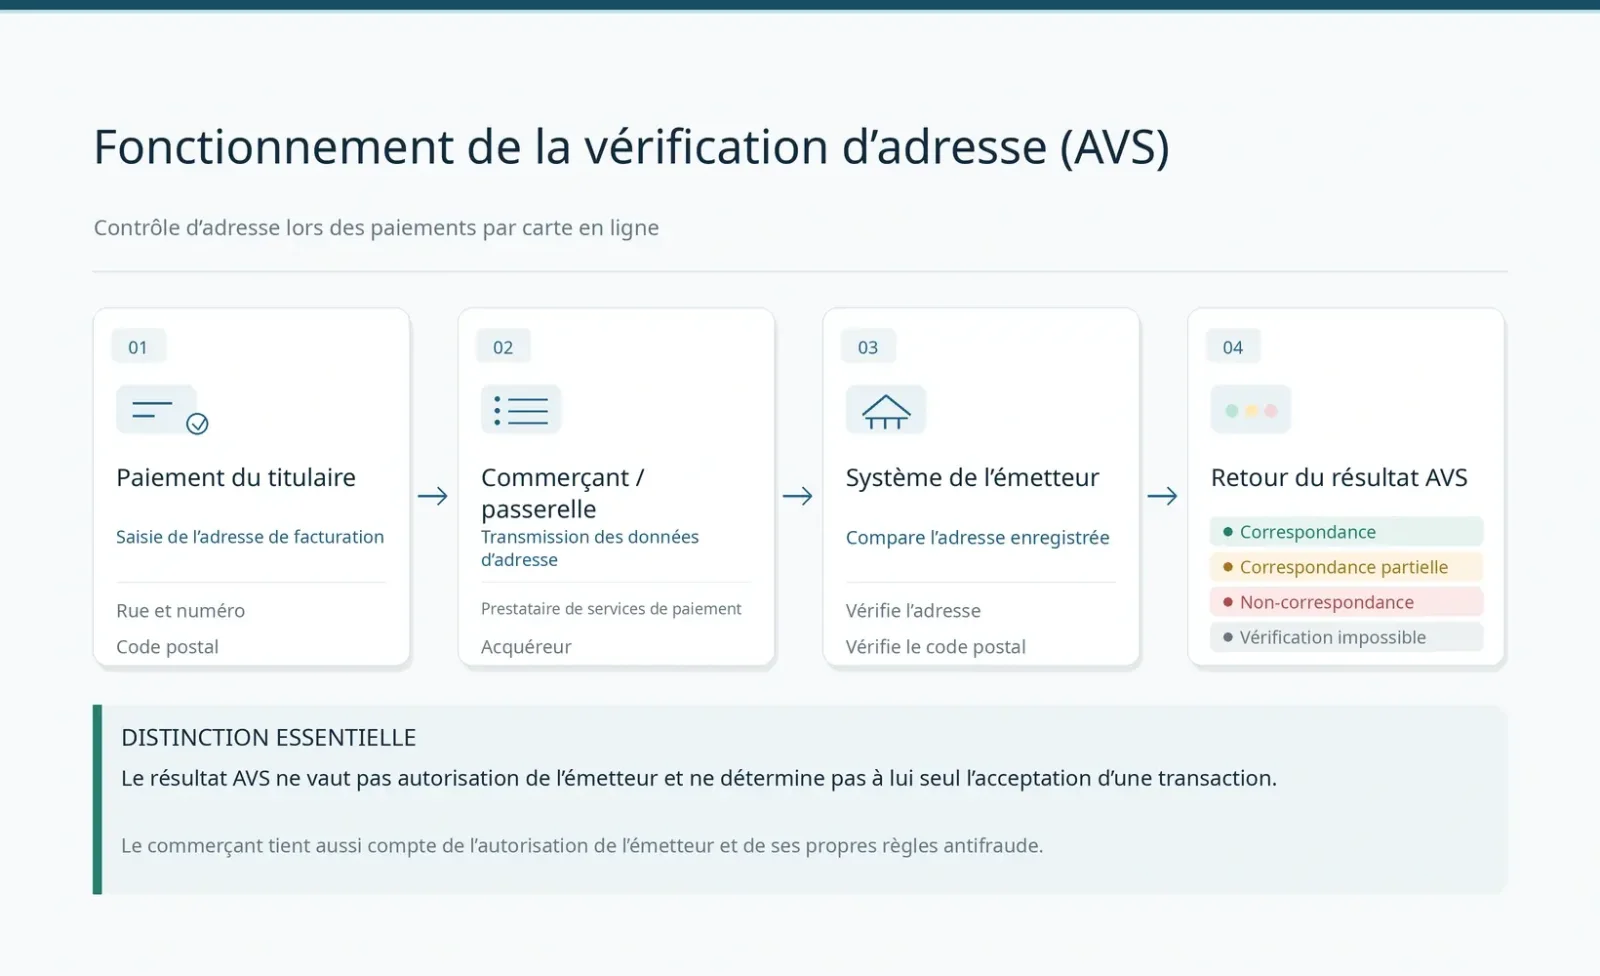Click the subtitle 'Contrôle d’adresse lors des paiements'
1600x976 pixels.
(376, 228)
